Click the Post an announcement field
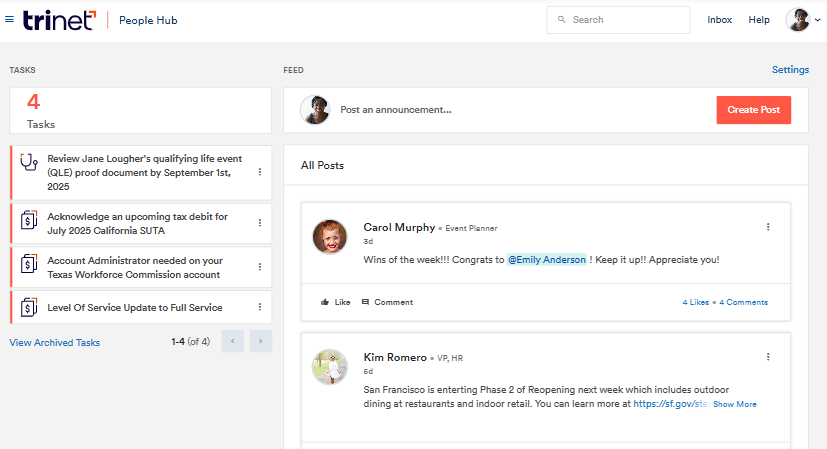Viewport: 827px width, 449px height. 396,110
